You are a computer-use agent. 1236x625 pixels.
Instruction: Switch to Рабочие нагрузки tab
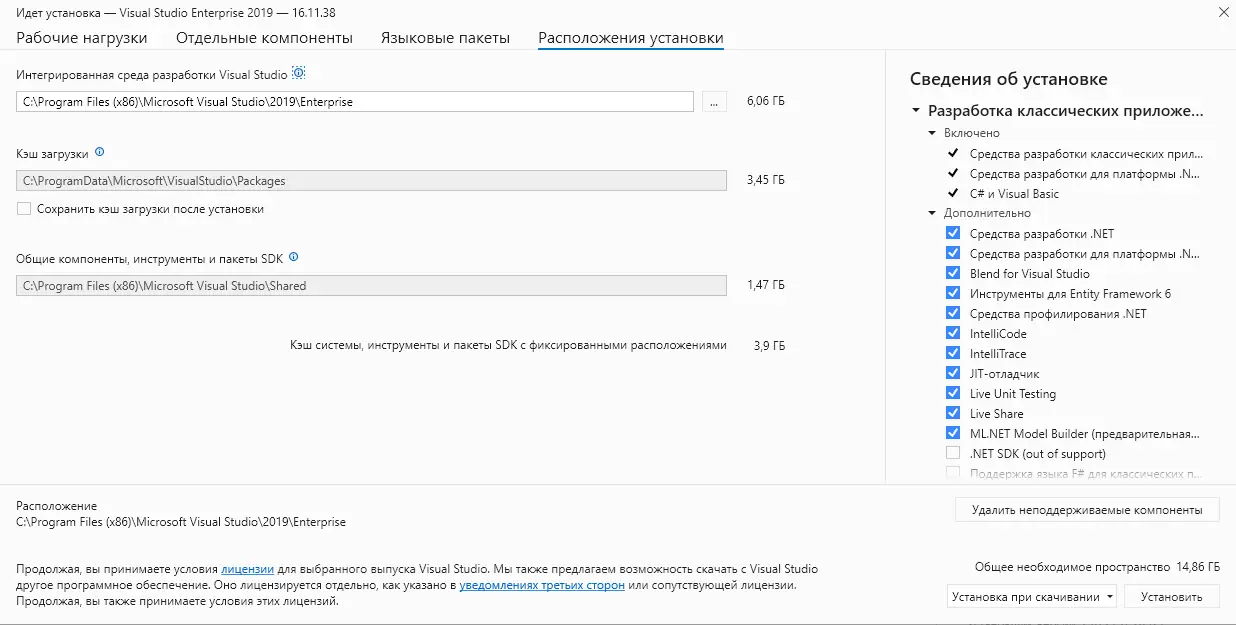[x=82, y=38]
